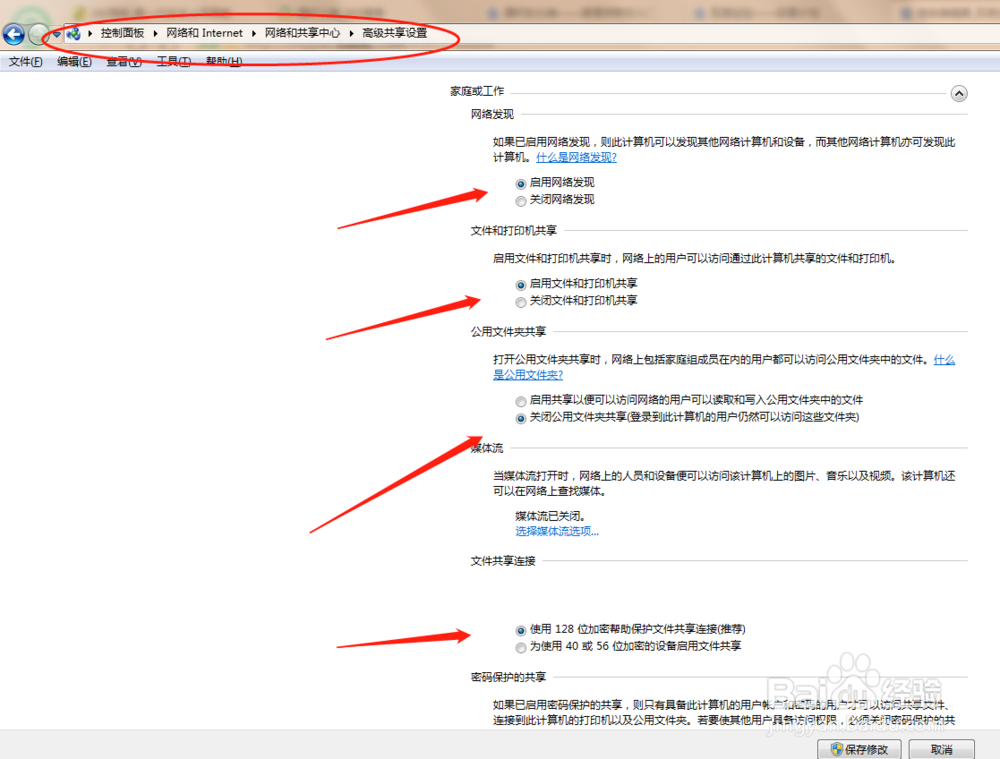Click 选择媒体流选项 link
Image resolution: width=1000 pixels, height=759 pixels.
tap(557, 531)
